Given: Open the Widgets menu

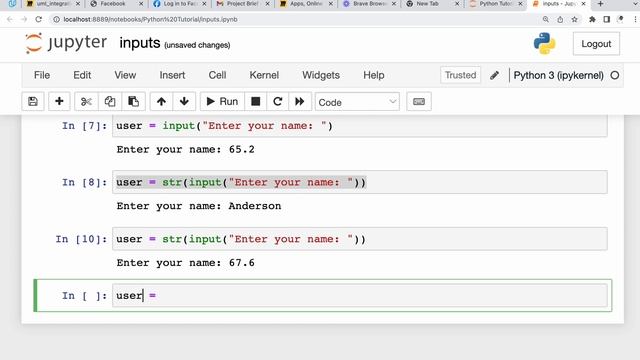Looking at the screenshot, I should (x=321, y=75).
